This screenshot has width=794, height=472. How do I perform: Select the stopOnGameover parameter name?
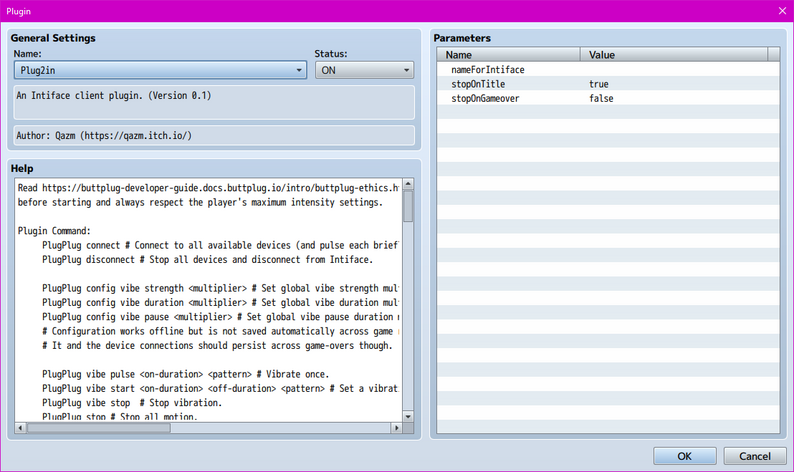485,98
